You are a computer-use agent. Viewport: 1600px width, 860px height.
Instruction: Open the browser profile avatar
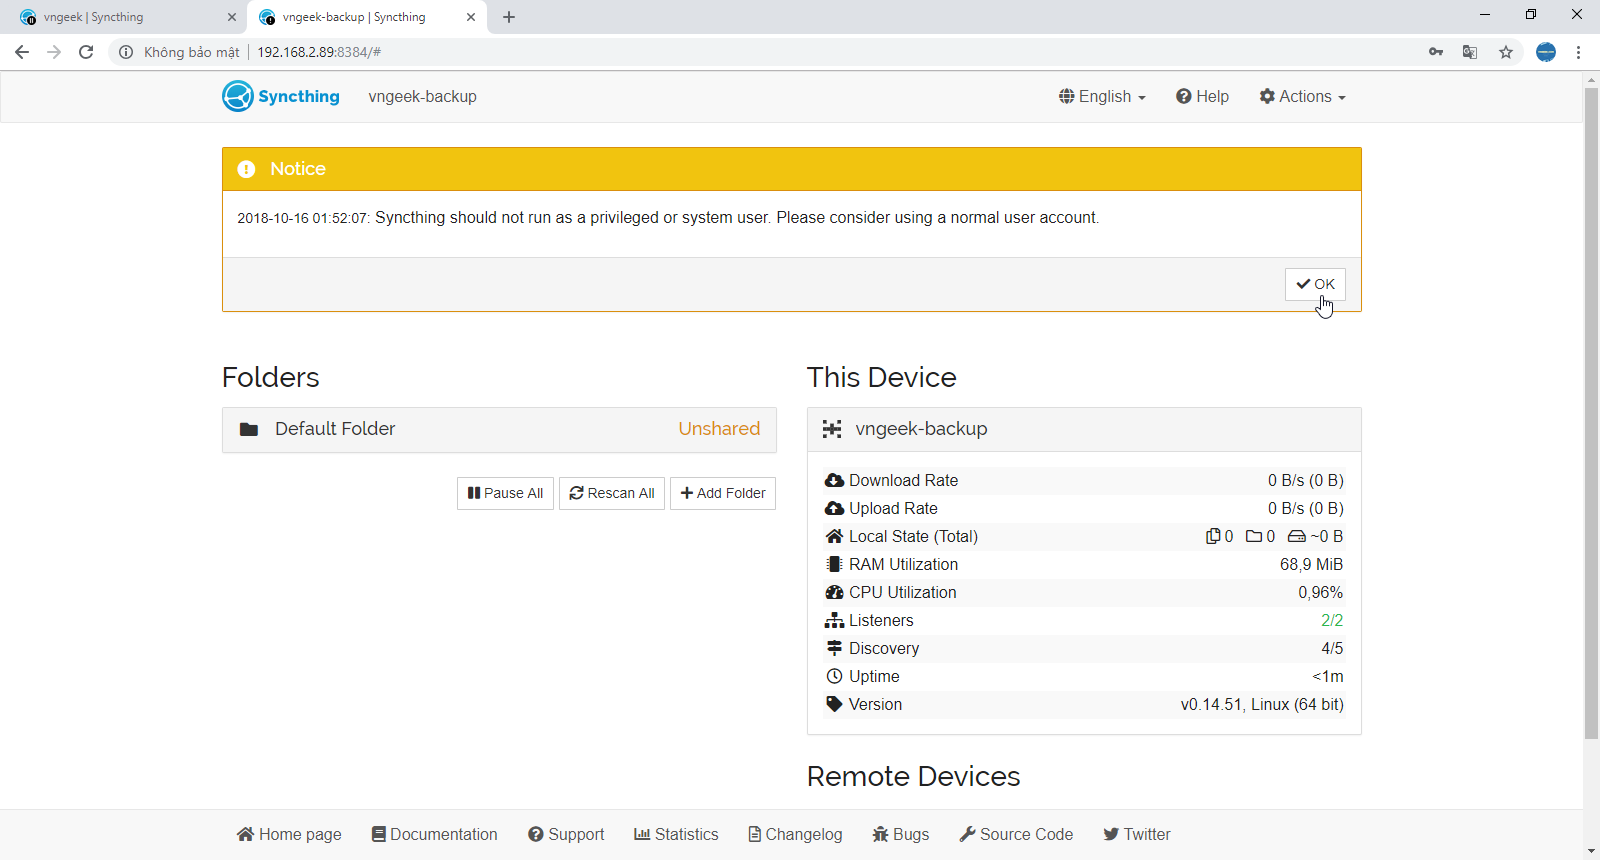[x=1546, y=52]
